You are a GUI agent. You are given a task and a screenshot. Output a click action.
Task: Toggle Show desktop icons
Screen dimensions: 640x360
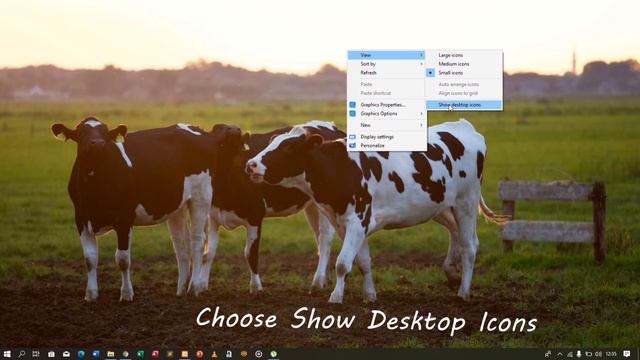(464, 105)
